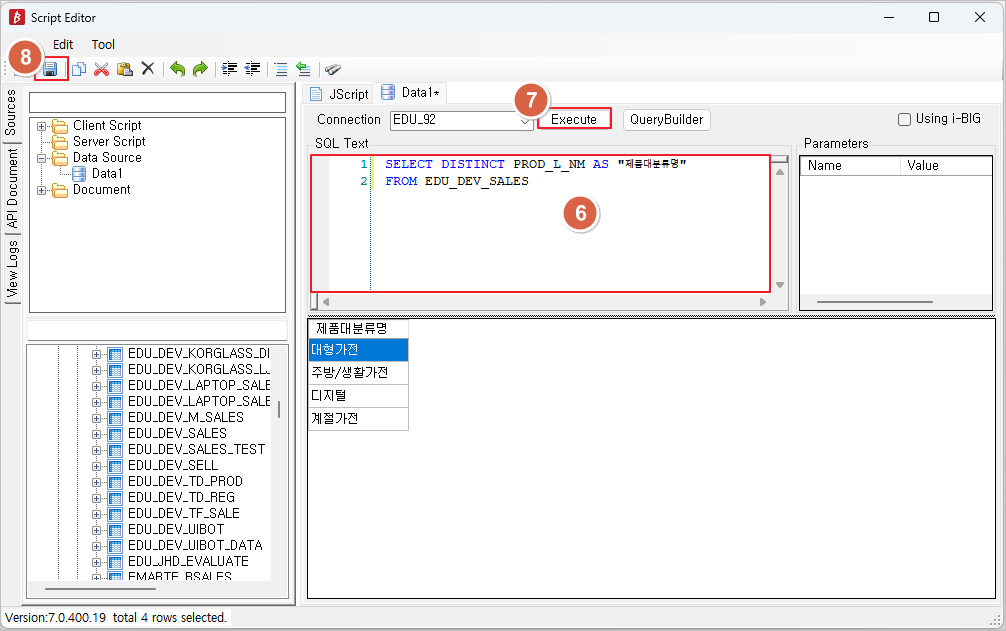Click the 대형가전 result cell
1006x631 pixels.
(357, 350)
